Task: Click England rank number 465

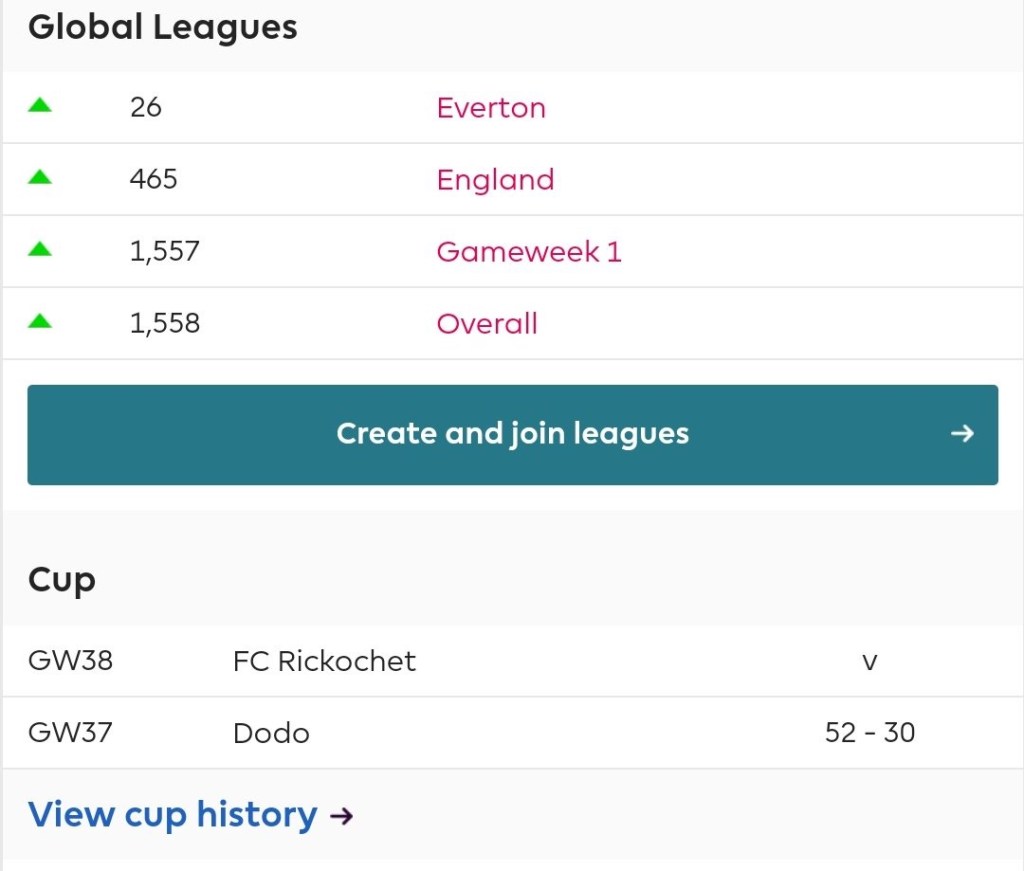Action: [x=154, y=180]
